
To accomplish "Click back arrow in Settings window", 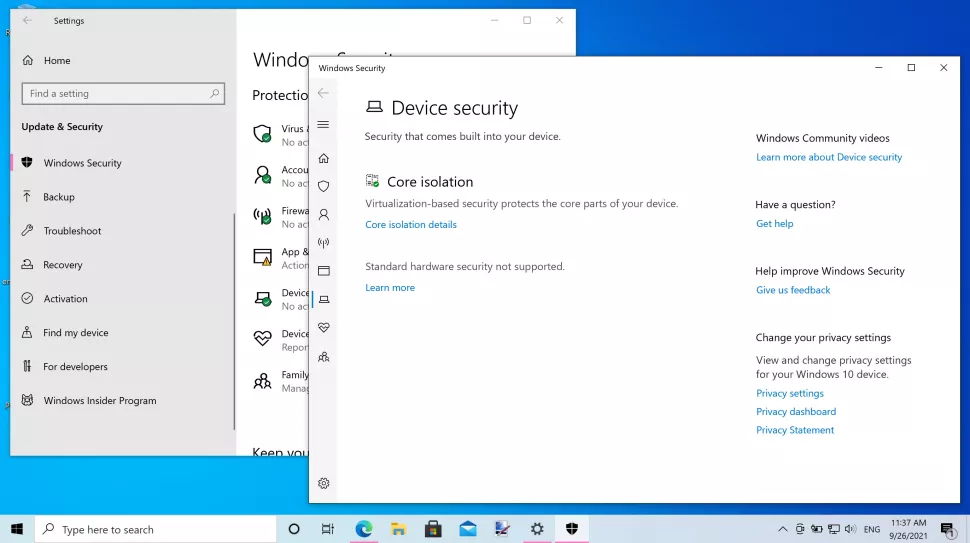I will pos(27,20).
